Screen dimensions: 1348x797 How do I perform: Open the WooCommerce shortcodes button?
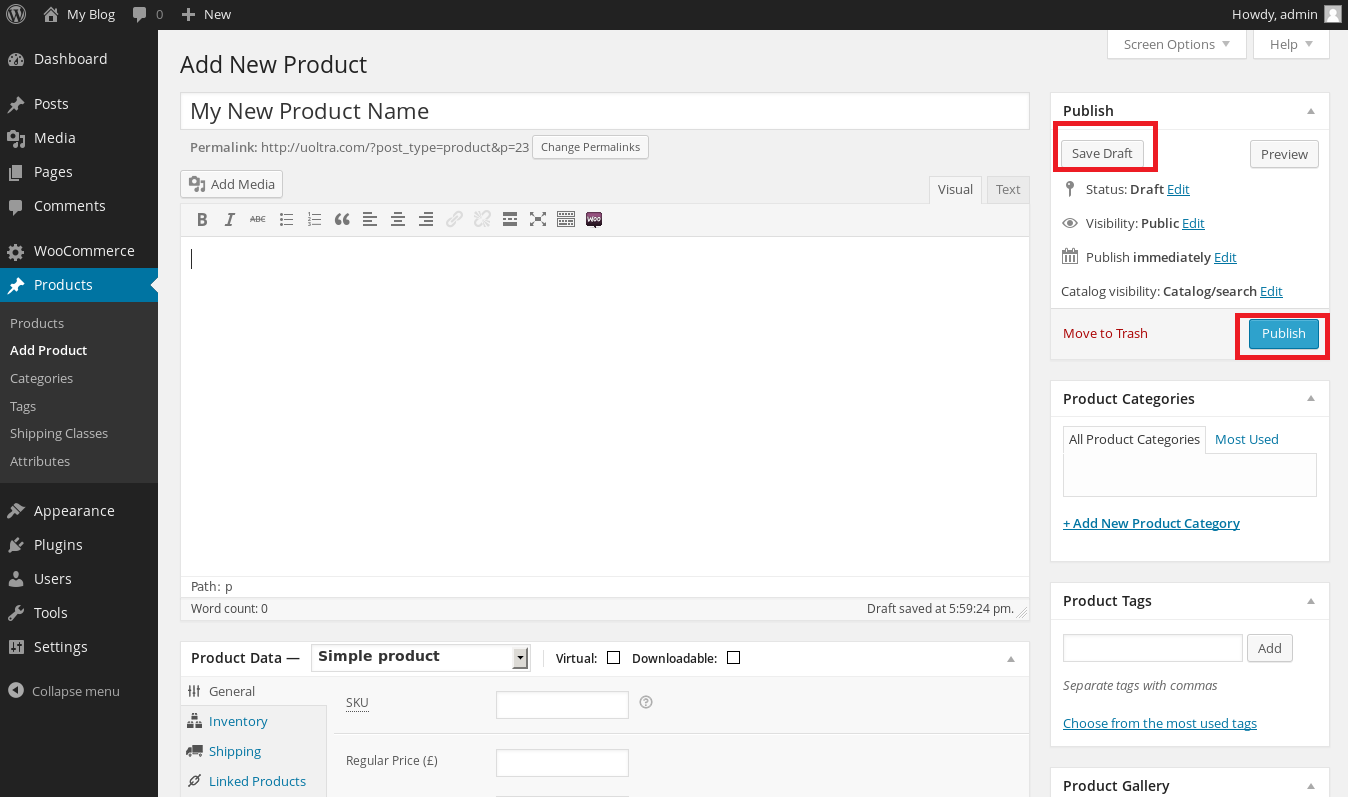click(594, 219)
